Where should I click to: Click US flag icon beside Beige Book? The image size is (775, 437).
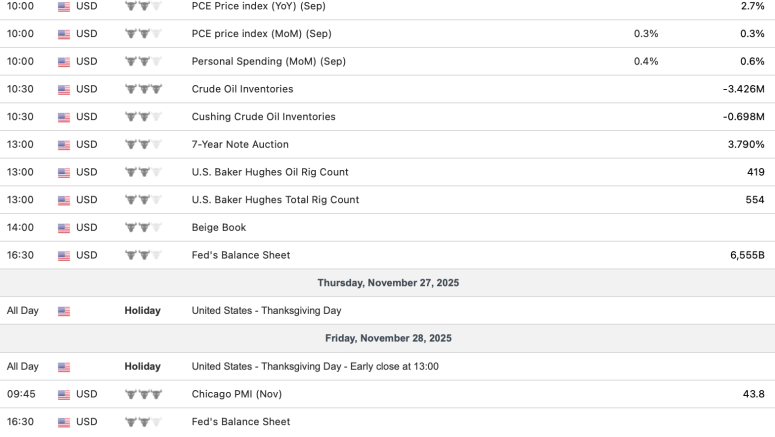click(x=64, y=228)
